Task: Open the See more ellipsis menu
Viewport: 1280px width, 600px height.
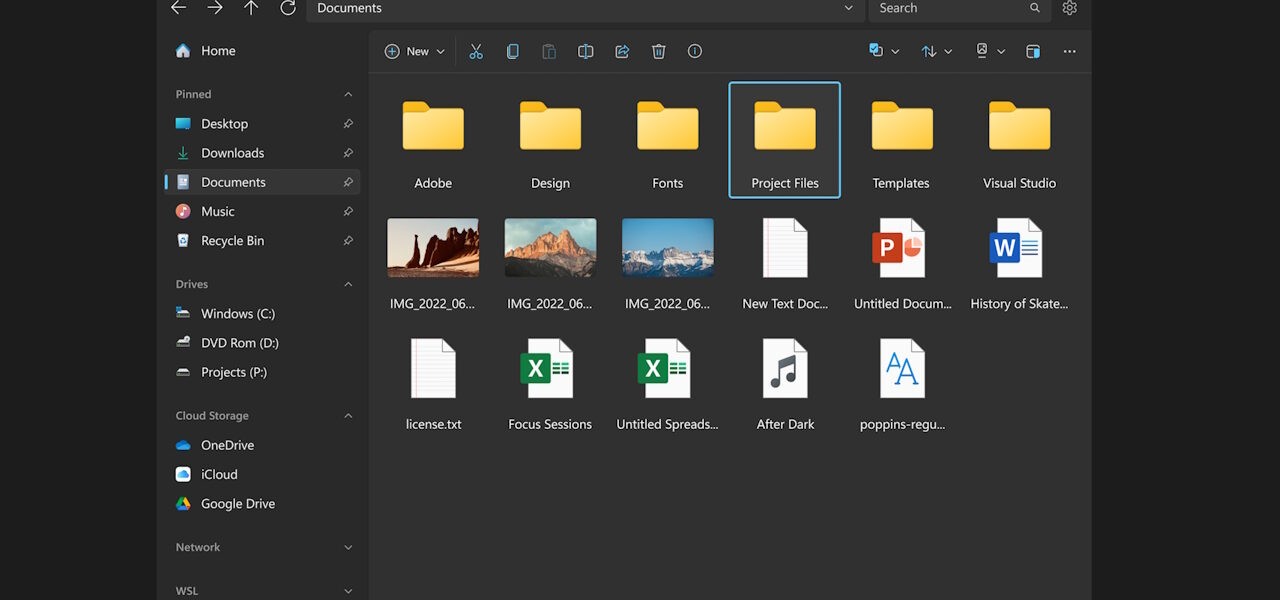Action: 1069,51
